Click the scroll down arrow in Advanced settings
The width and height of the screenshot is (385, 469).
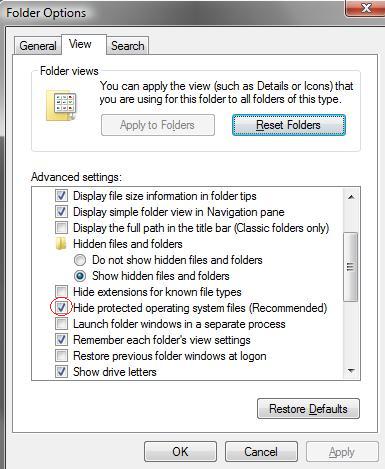coord(350,370)
